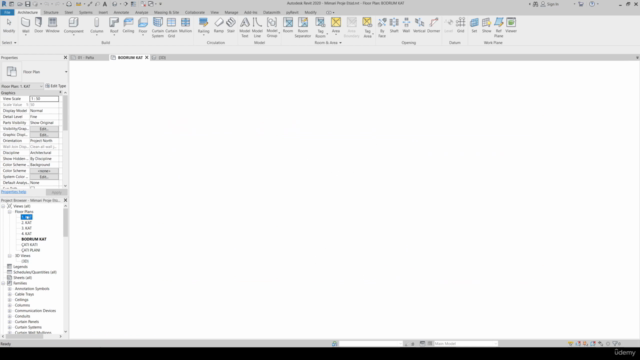Expand the Cable Trays family node
This screenshot has width=640, height=360.
pos(10,294)
